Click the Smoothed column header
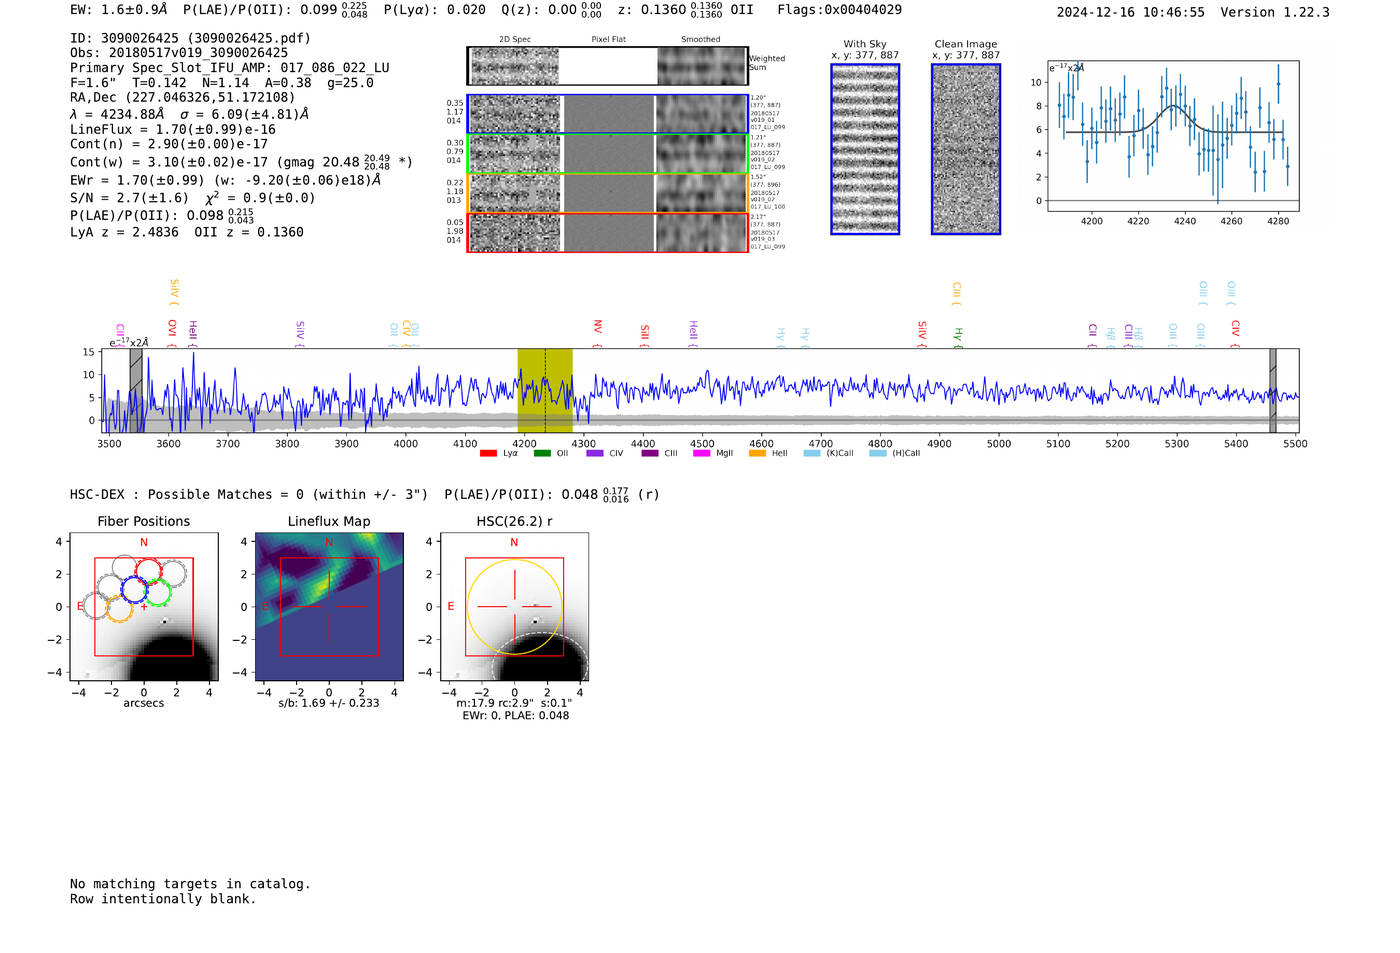 (x=700, y=40)
